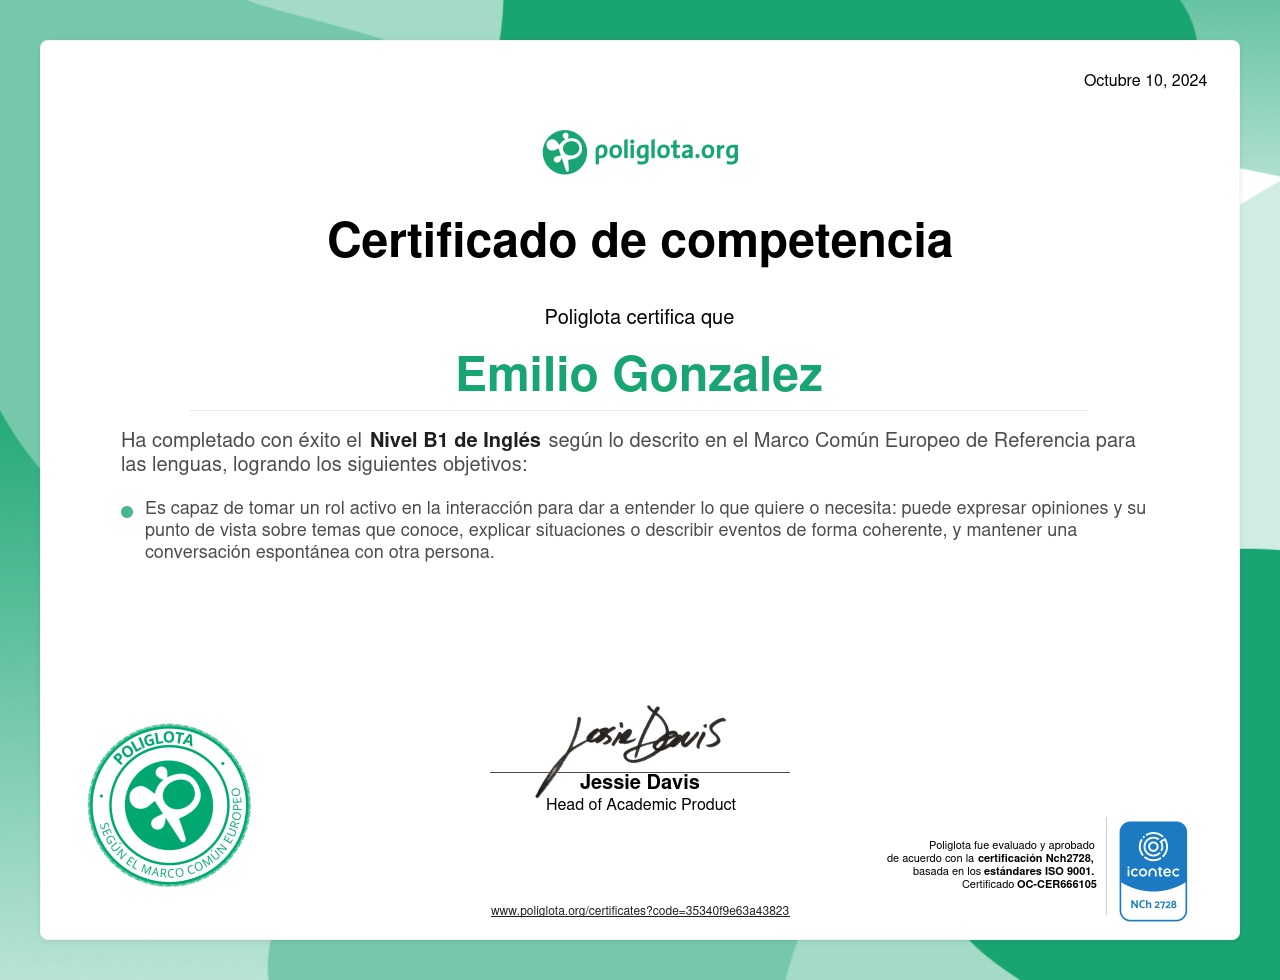Click the round Poliglota Marco Común Europeo seal

pyautogui.click(x=169, y=805)
